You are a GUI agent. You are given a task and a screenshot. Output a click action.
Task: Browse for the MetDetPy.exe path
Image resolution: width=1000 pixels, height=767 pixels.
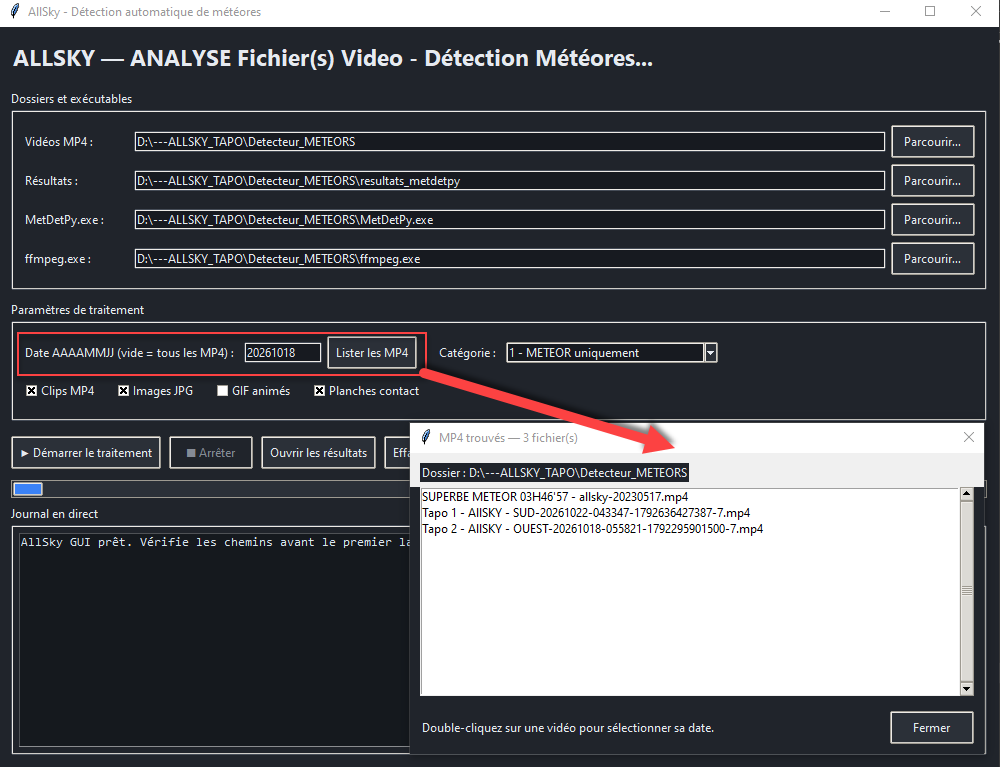click(x=932, y=219)
